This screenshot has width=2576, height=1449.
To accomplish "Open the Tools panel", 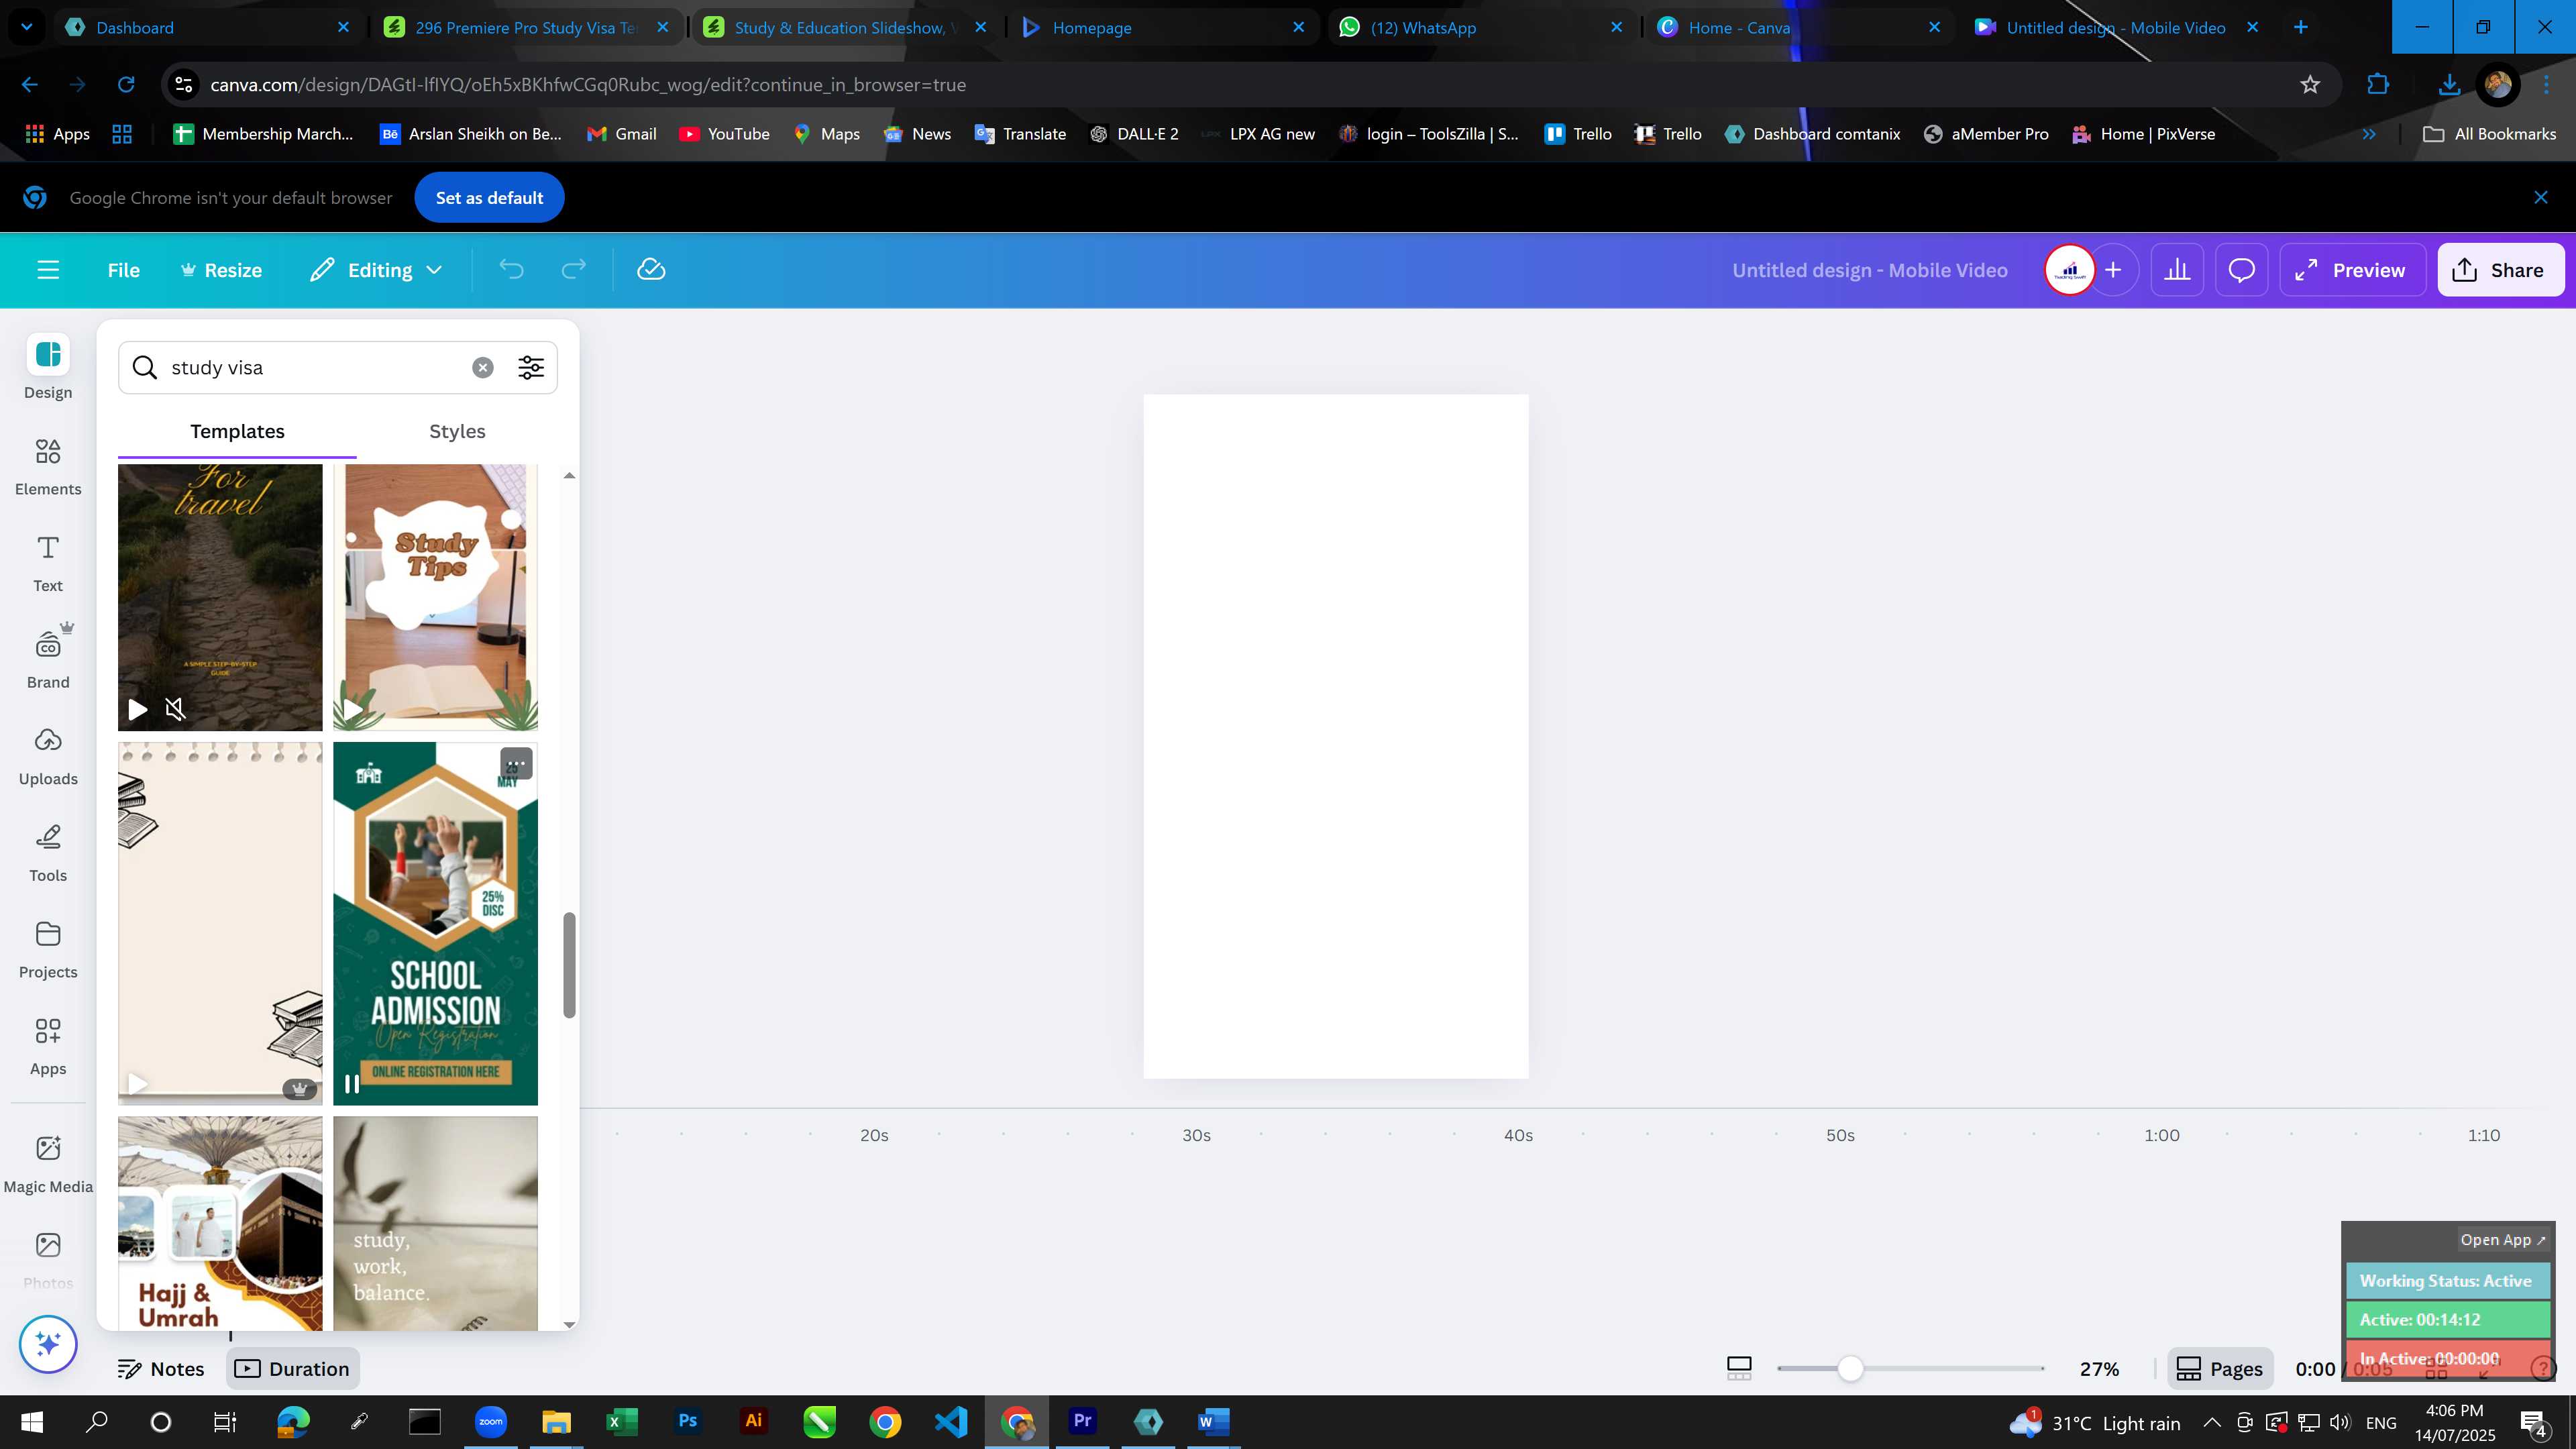I will tap(48, 854).
